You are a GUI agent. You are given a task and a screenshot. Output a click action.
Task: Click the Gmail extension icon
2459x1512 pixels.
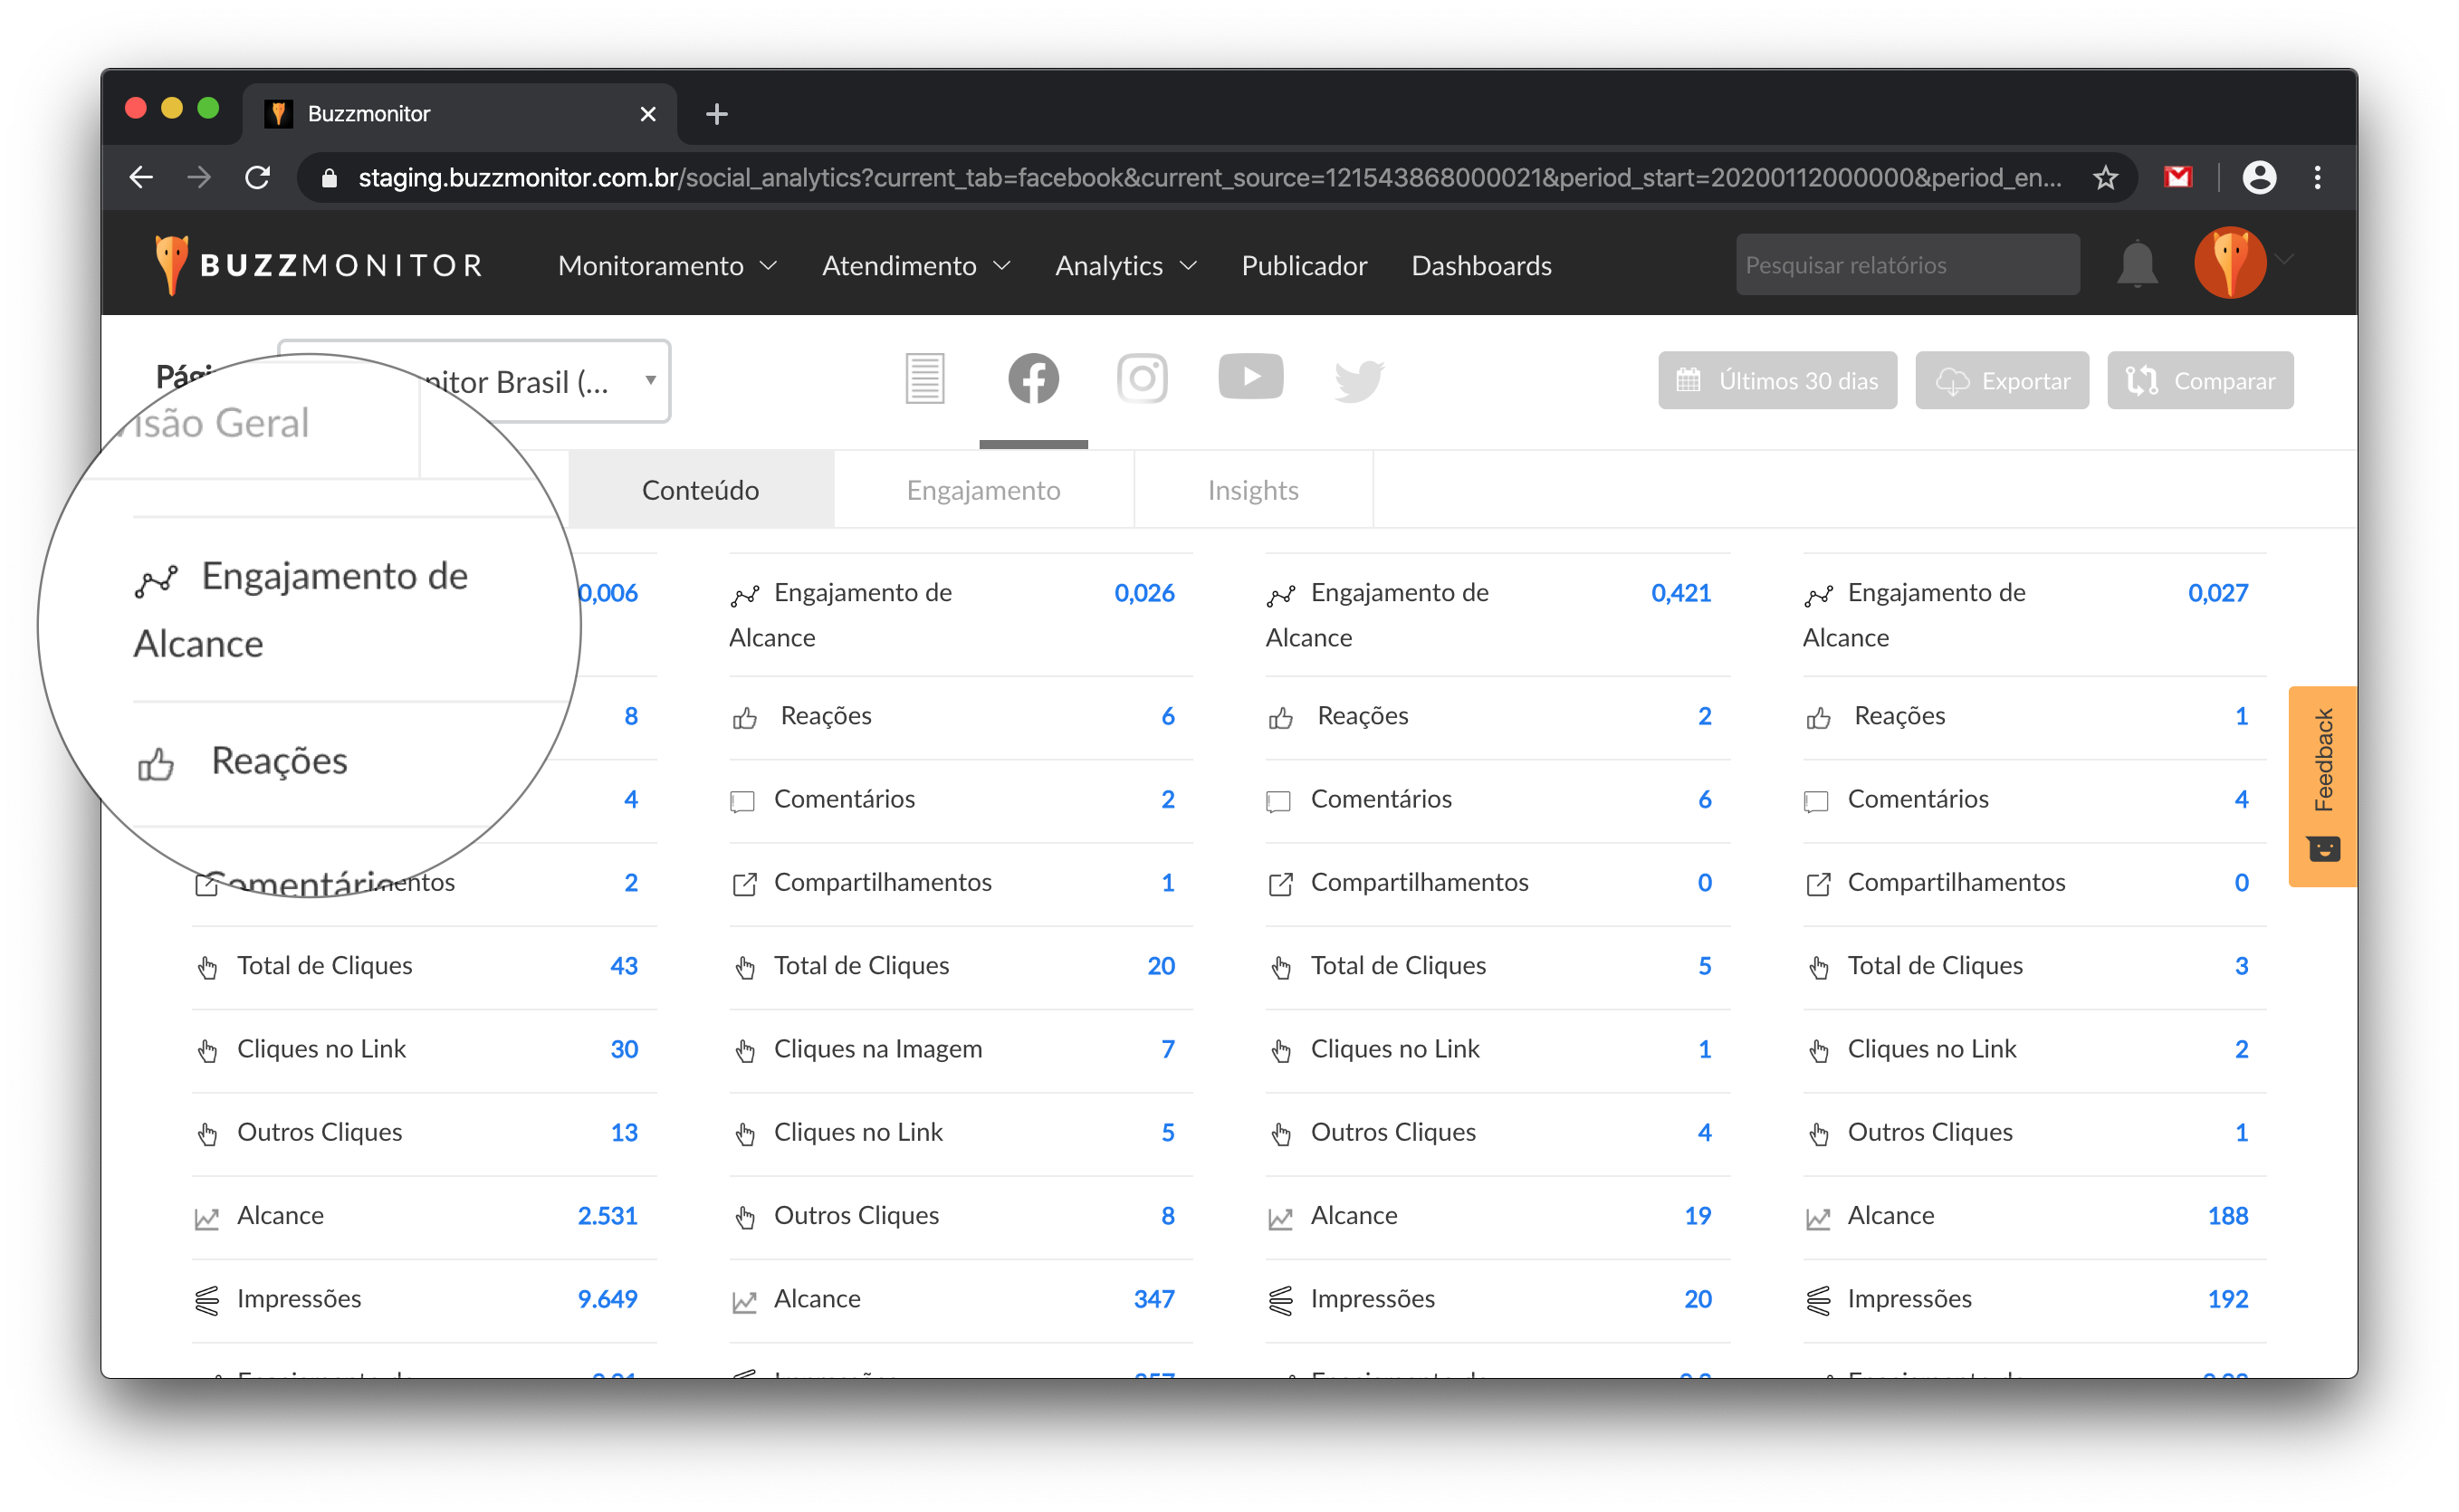[2177, 178]
